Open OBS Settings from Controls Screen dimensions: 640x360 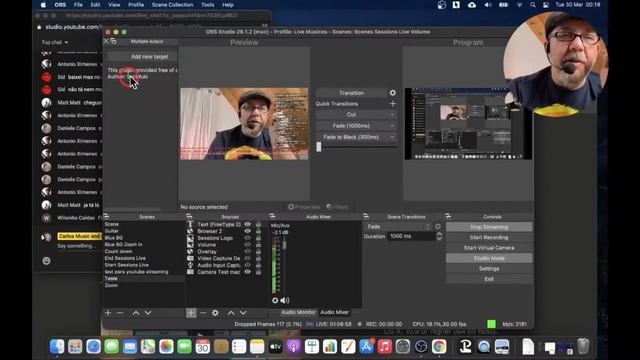coord(489,269)
